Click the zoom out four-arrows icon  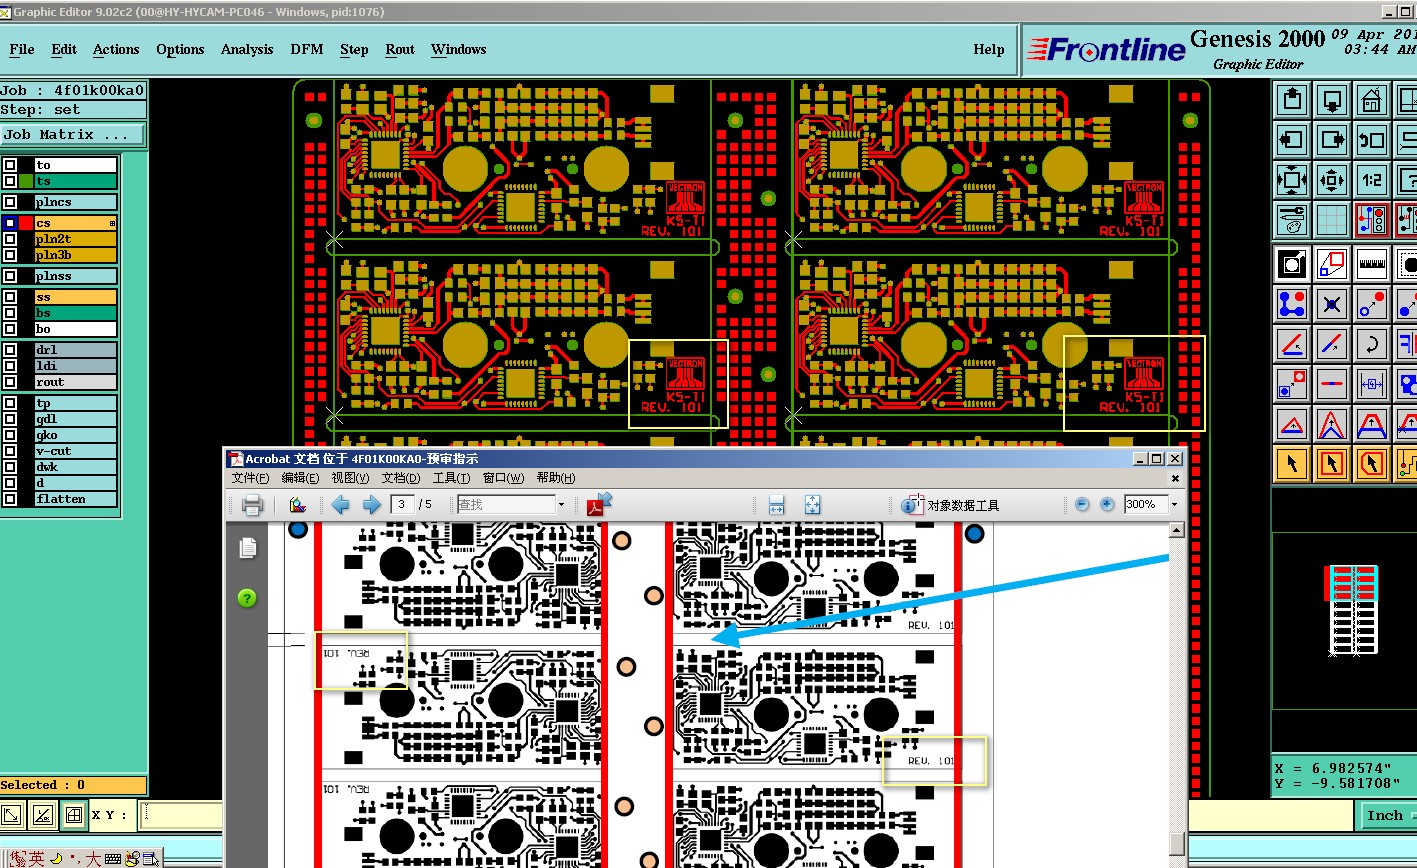1293,180
